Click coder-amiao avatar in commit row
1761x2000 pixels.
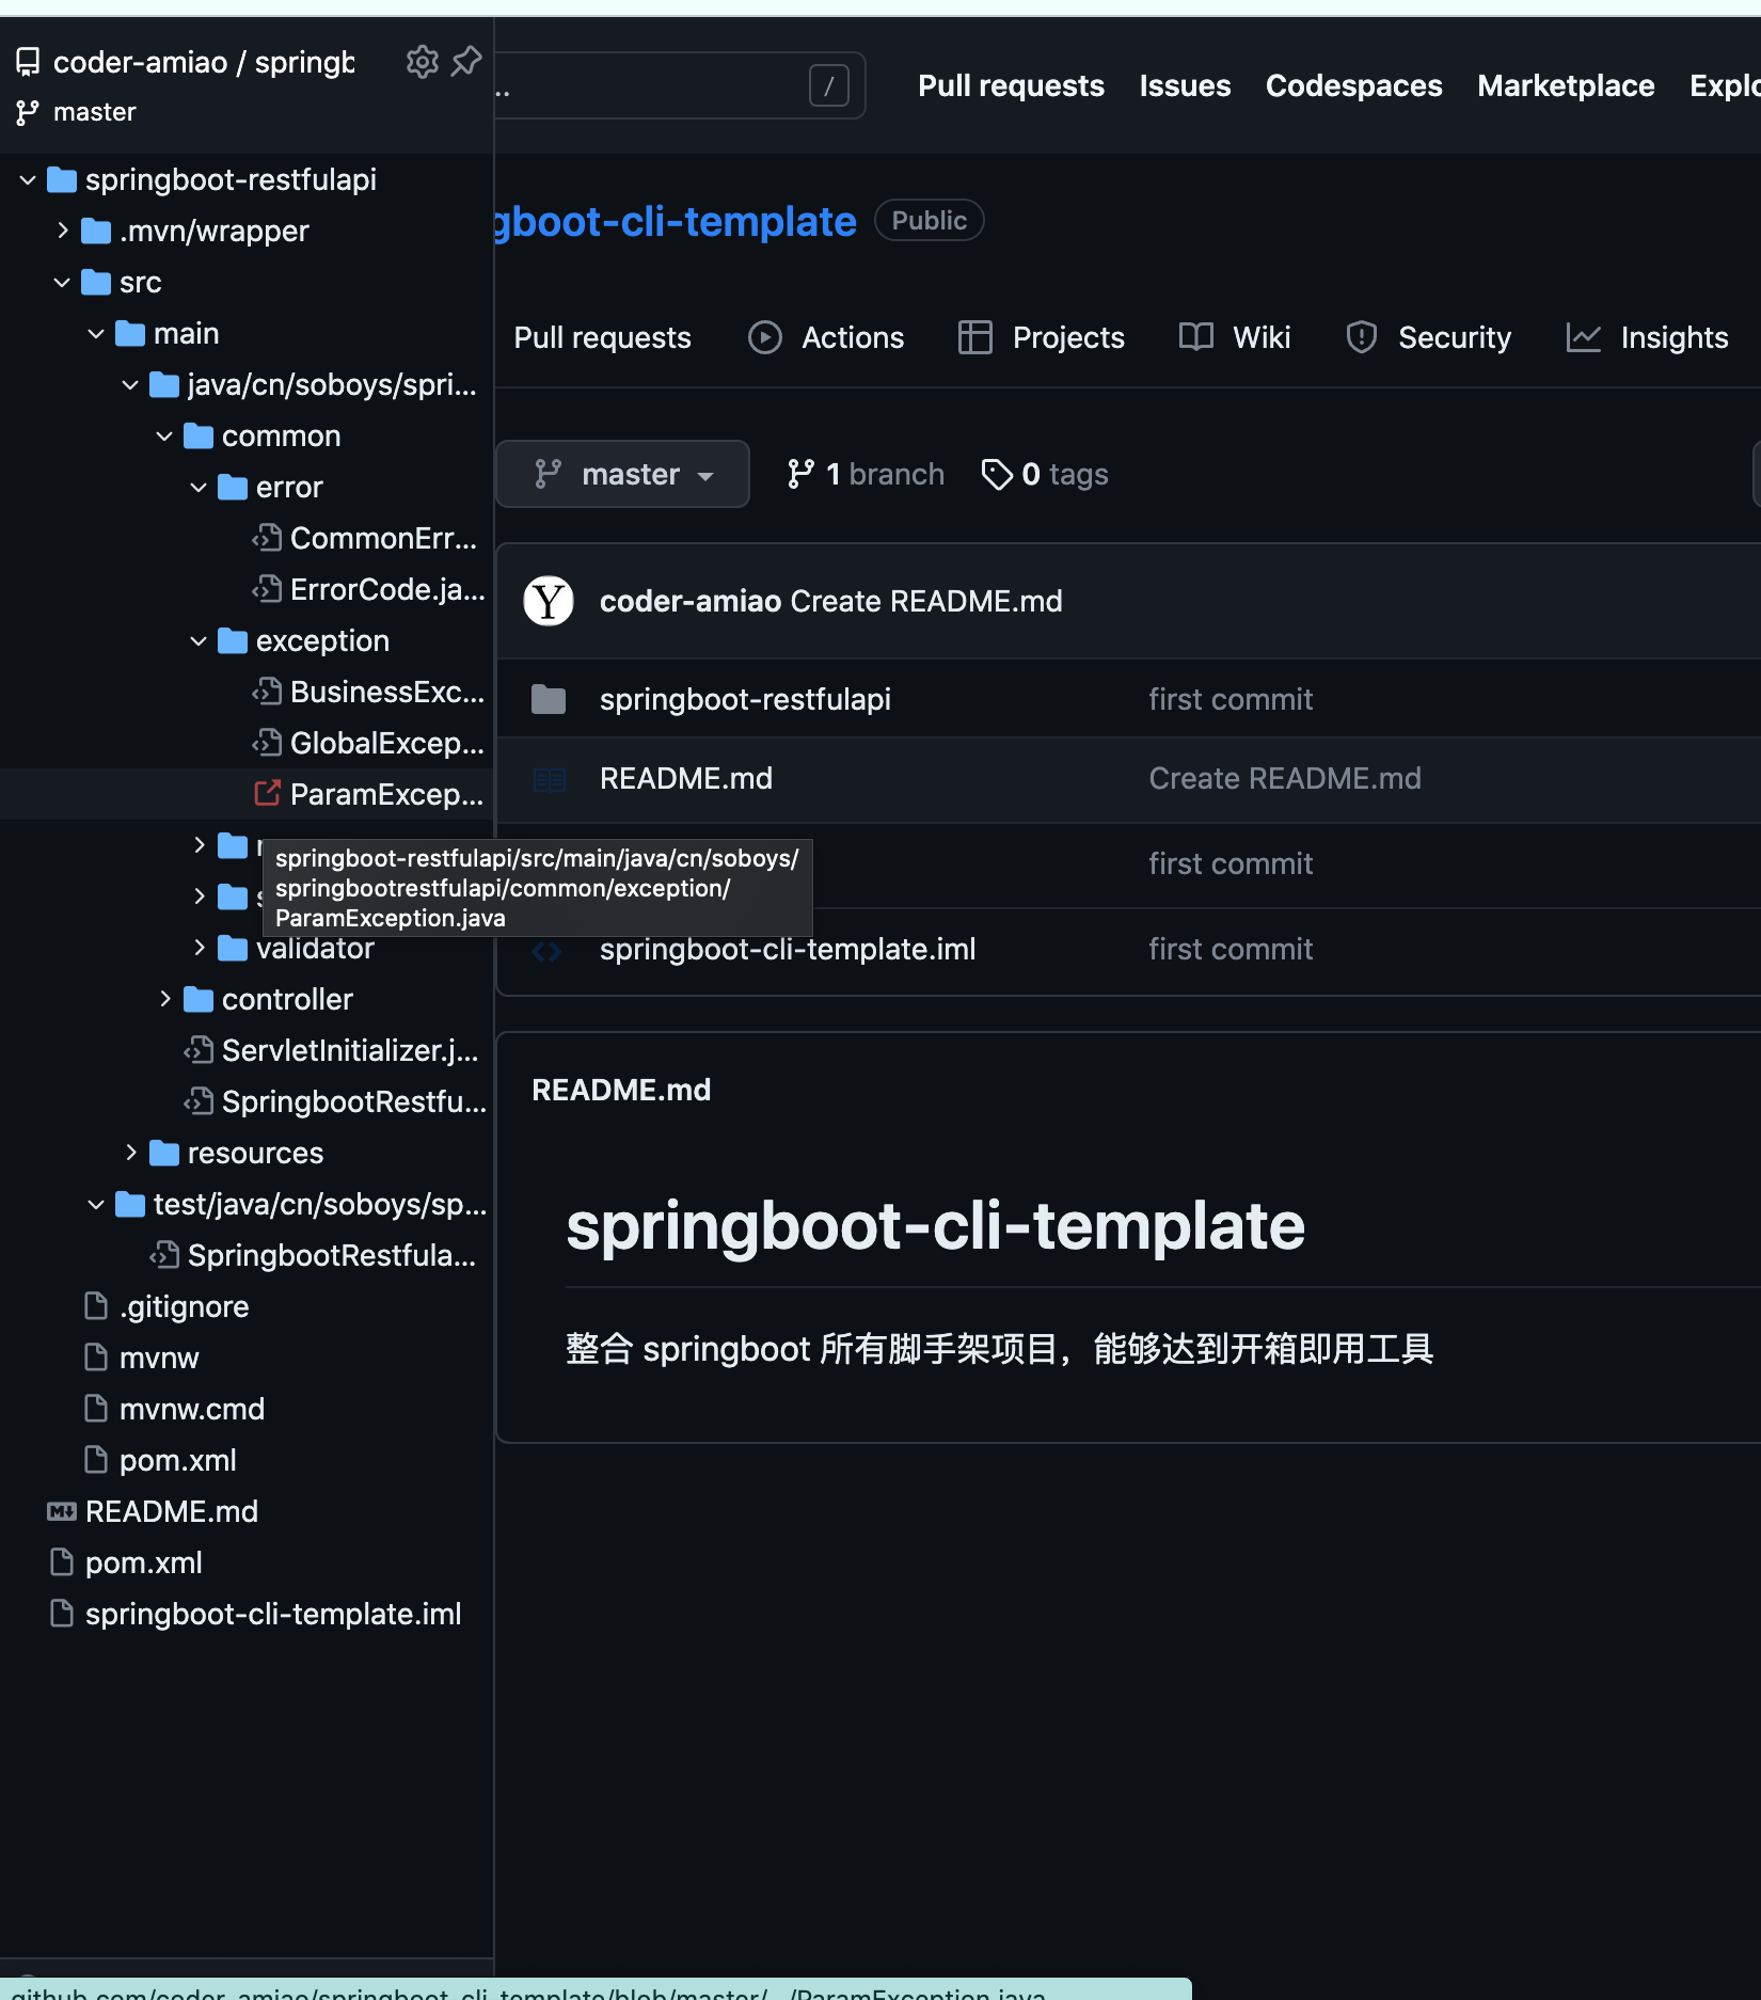(548, 601)
